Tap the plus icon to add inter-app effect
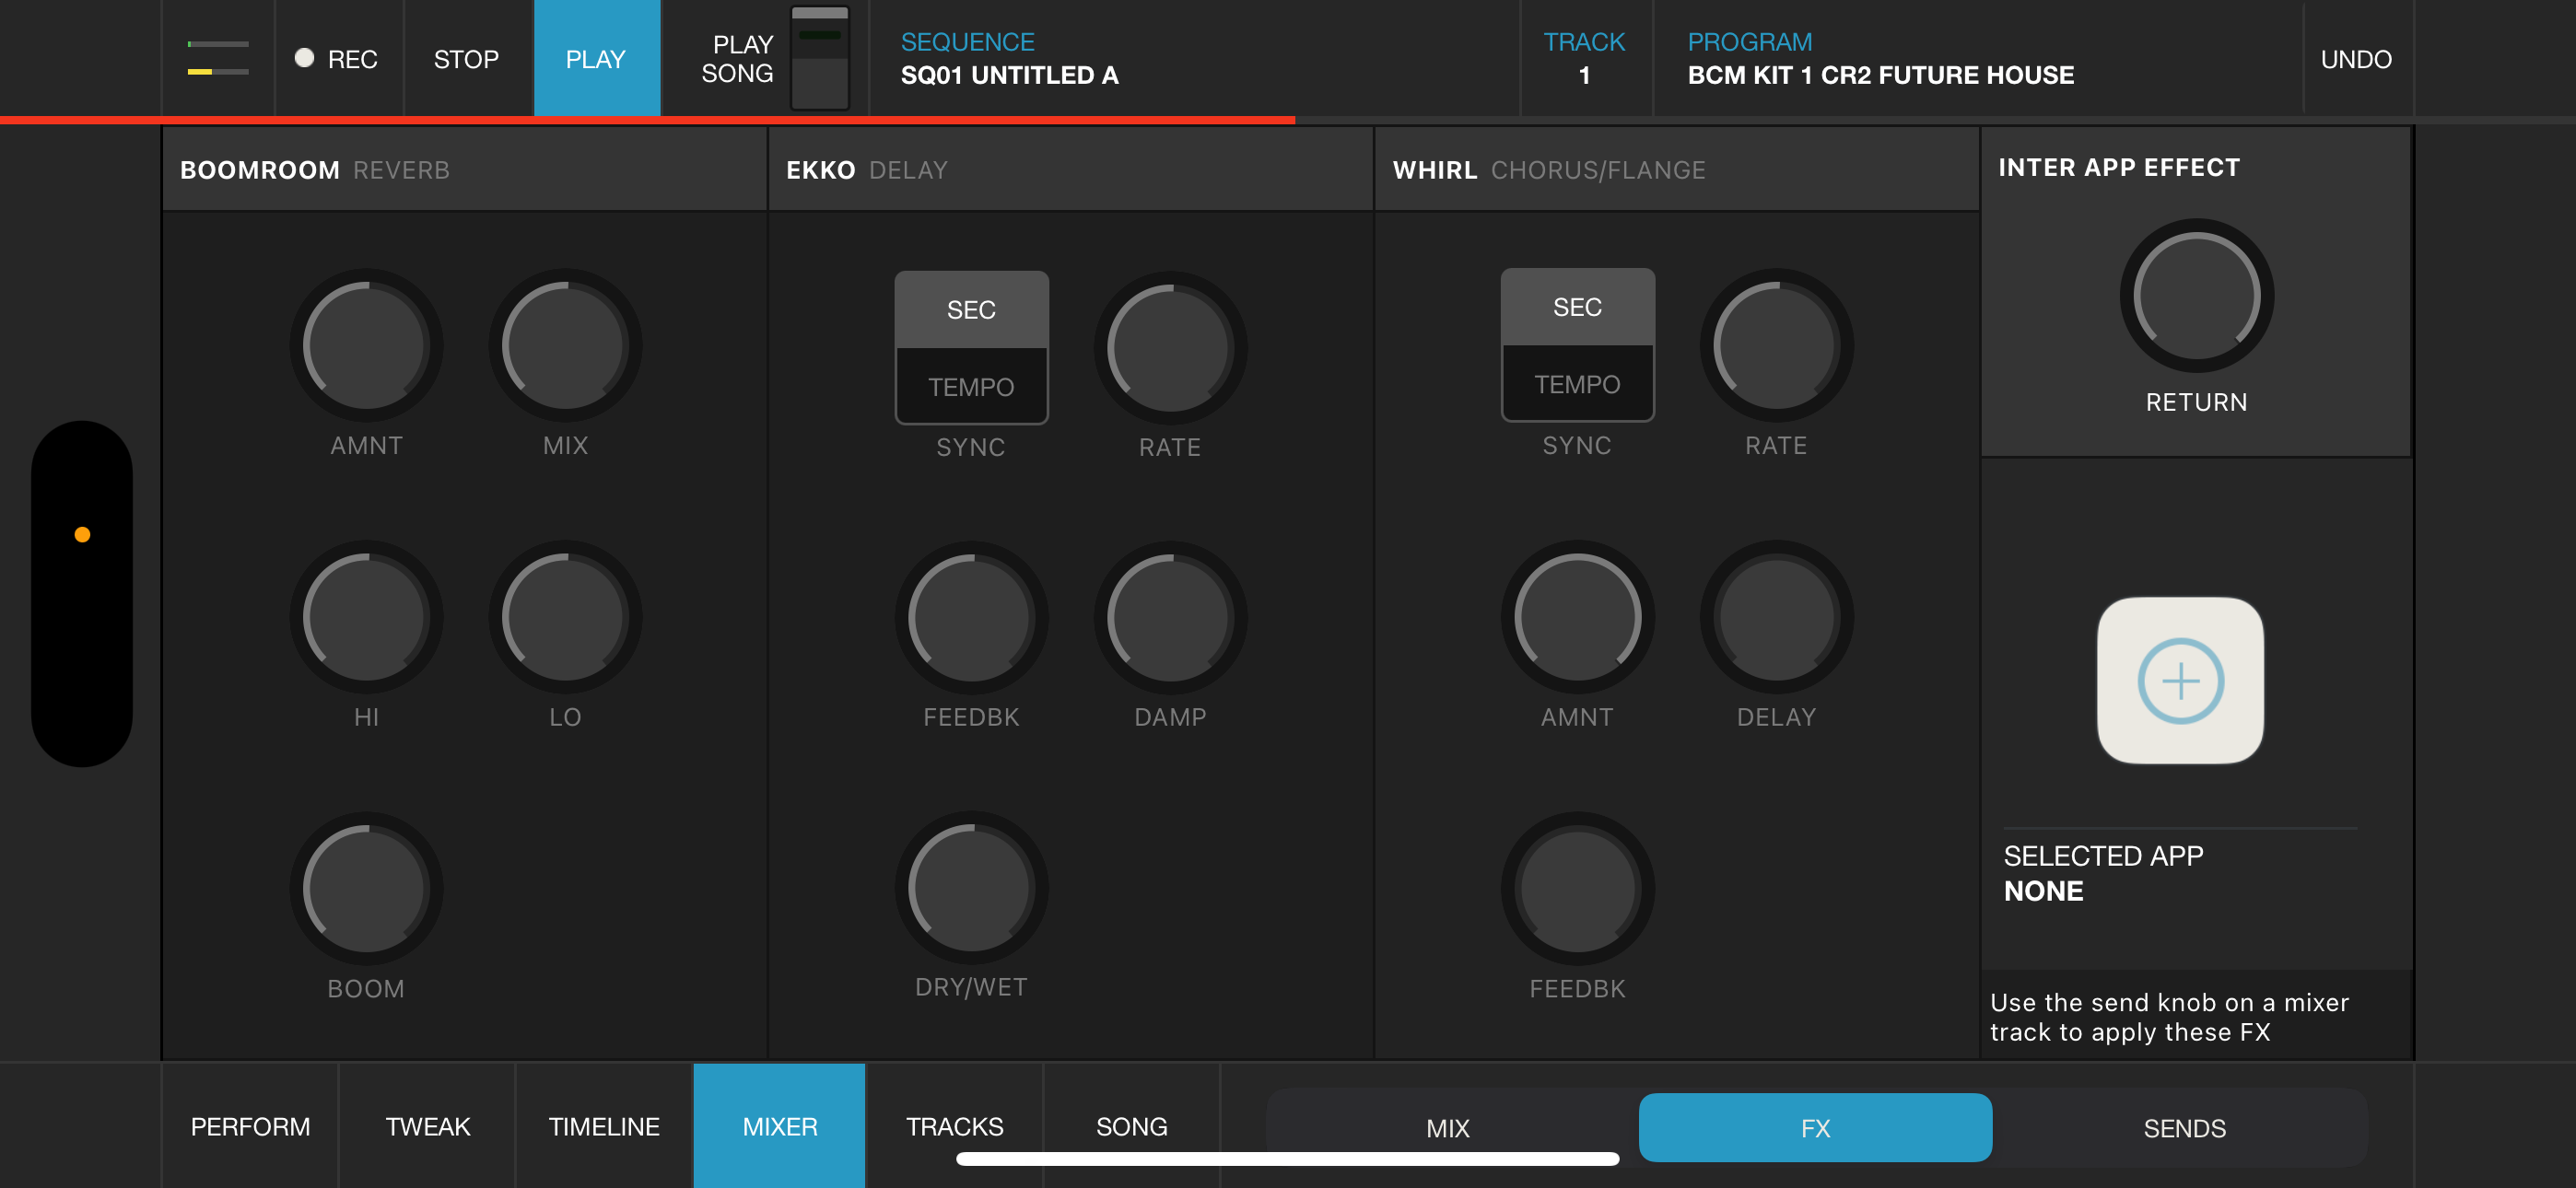2576x1188 pixels. click(x=2180, y=681)
